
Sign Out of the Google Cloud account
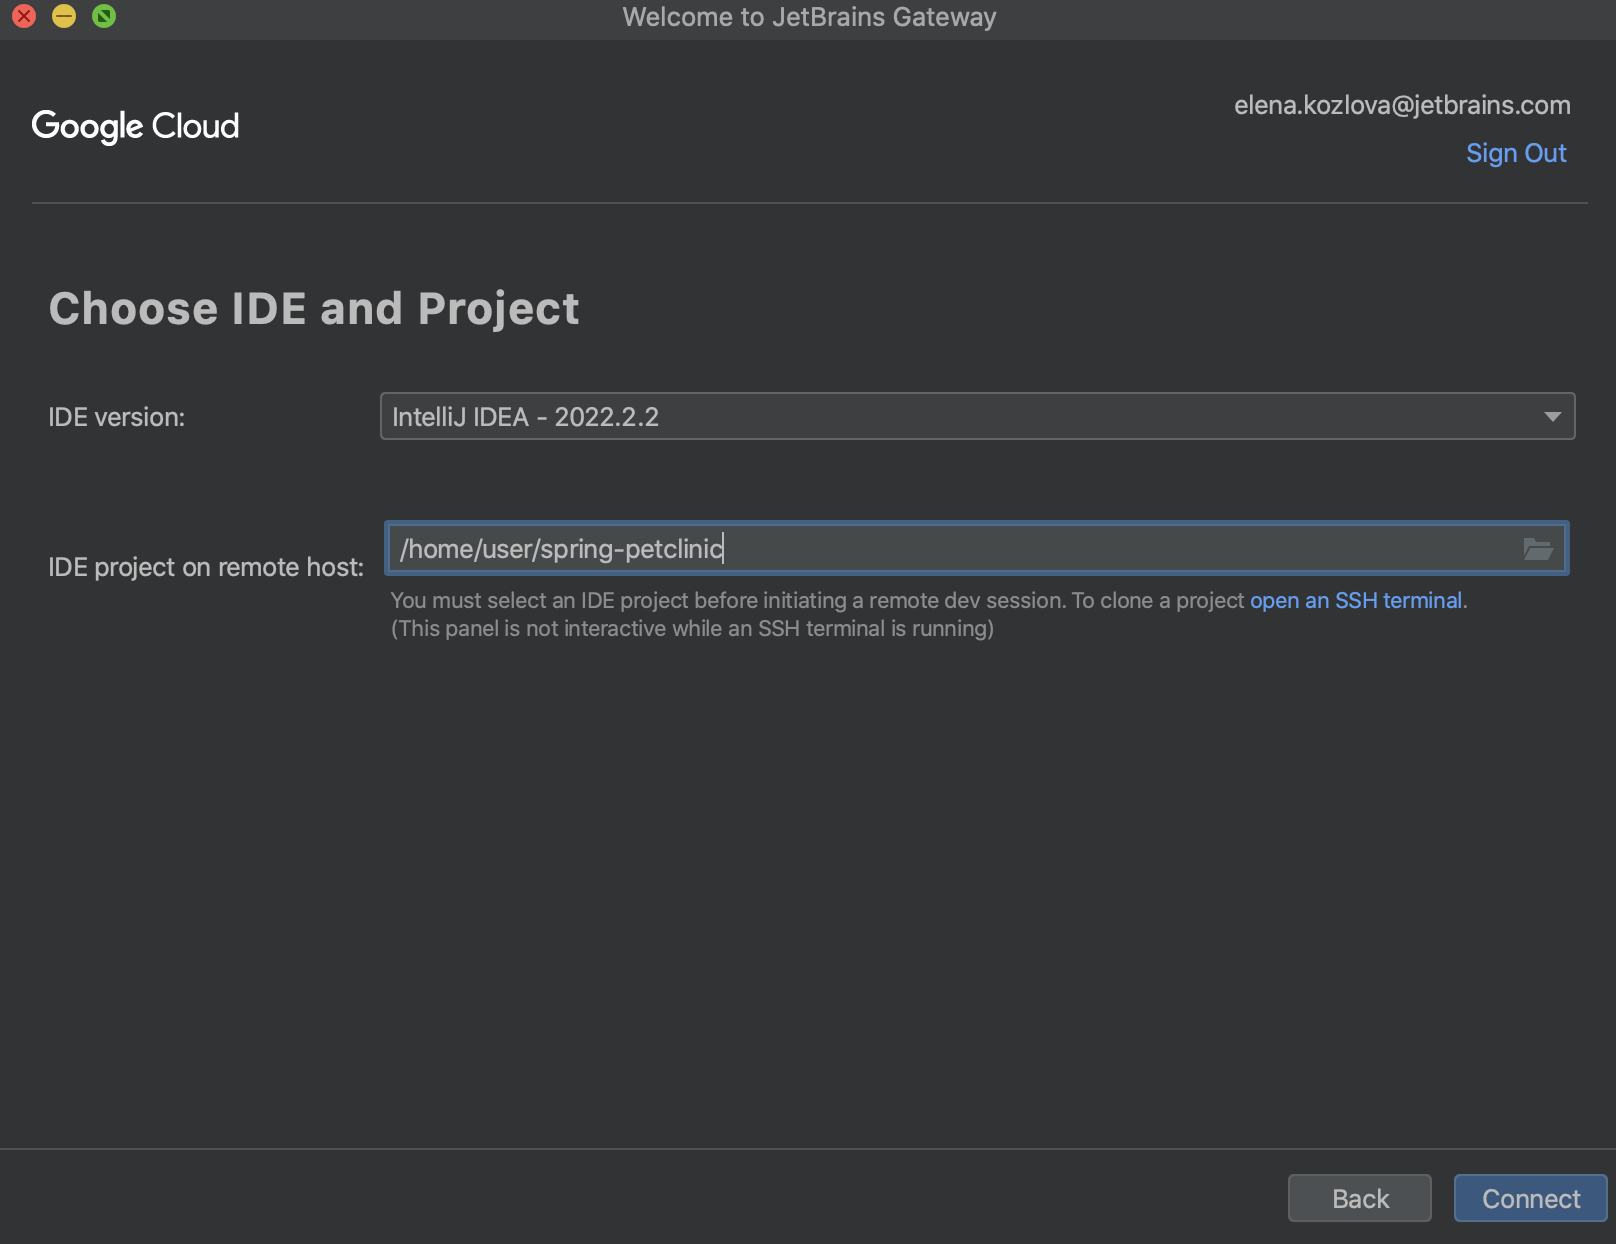(x=1516, y=152)
